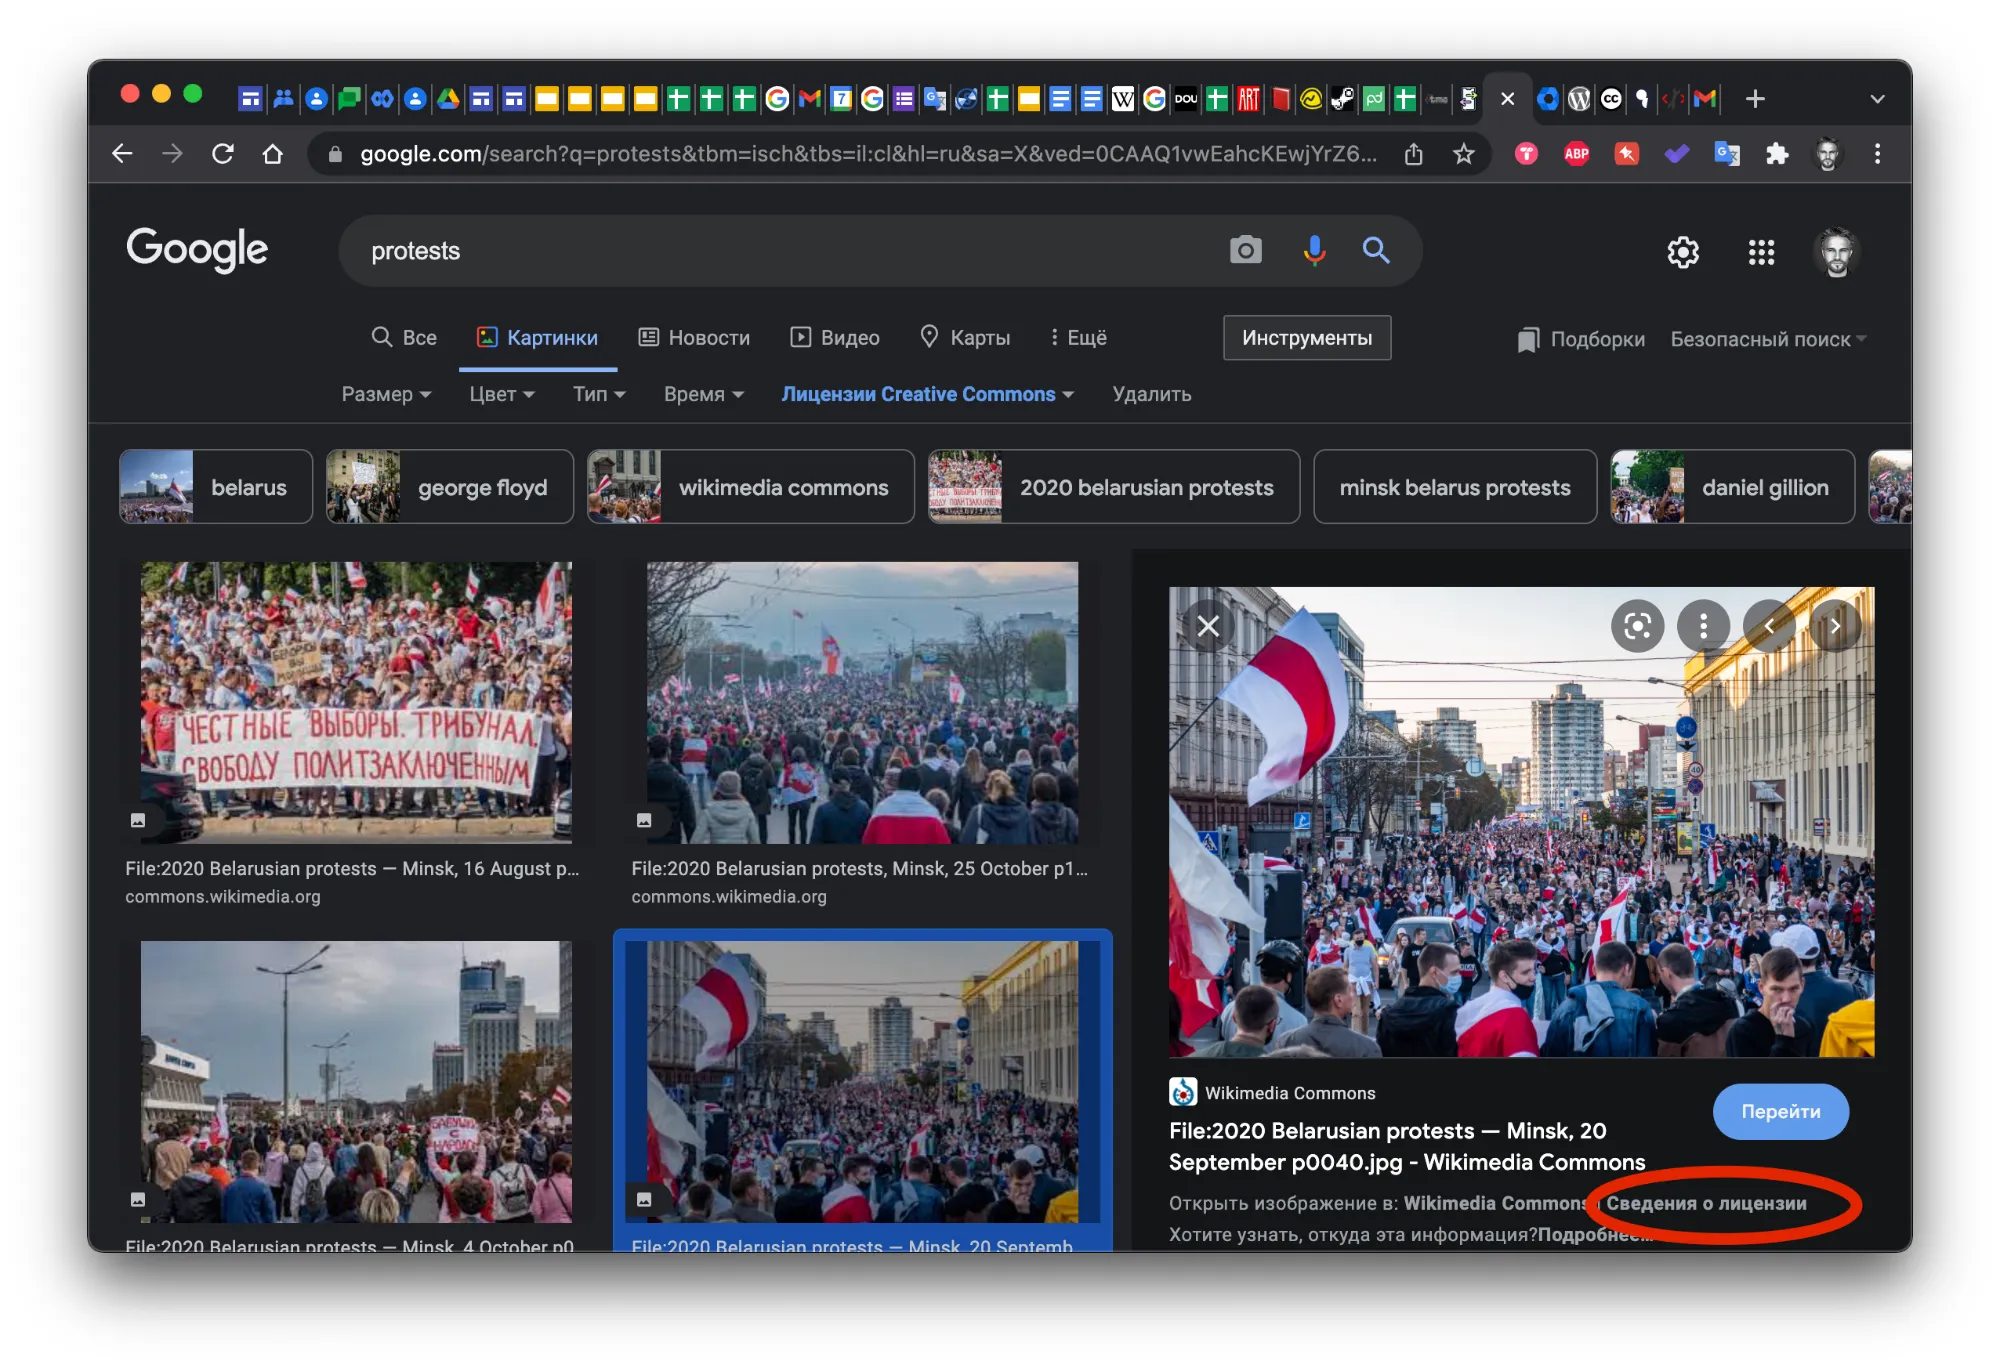Click the share page icon in address bar
The height and width of the screenshot is (1368, 2000).
point(1413,154)
